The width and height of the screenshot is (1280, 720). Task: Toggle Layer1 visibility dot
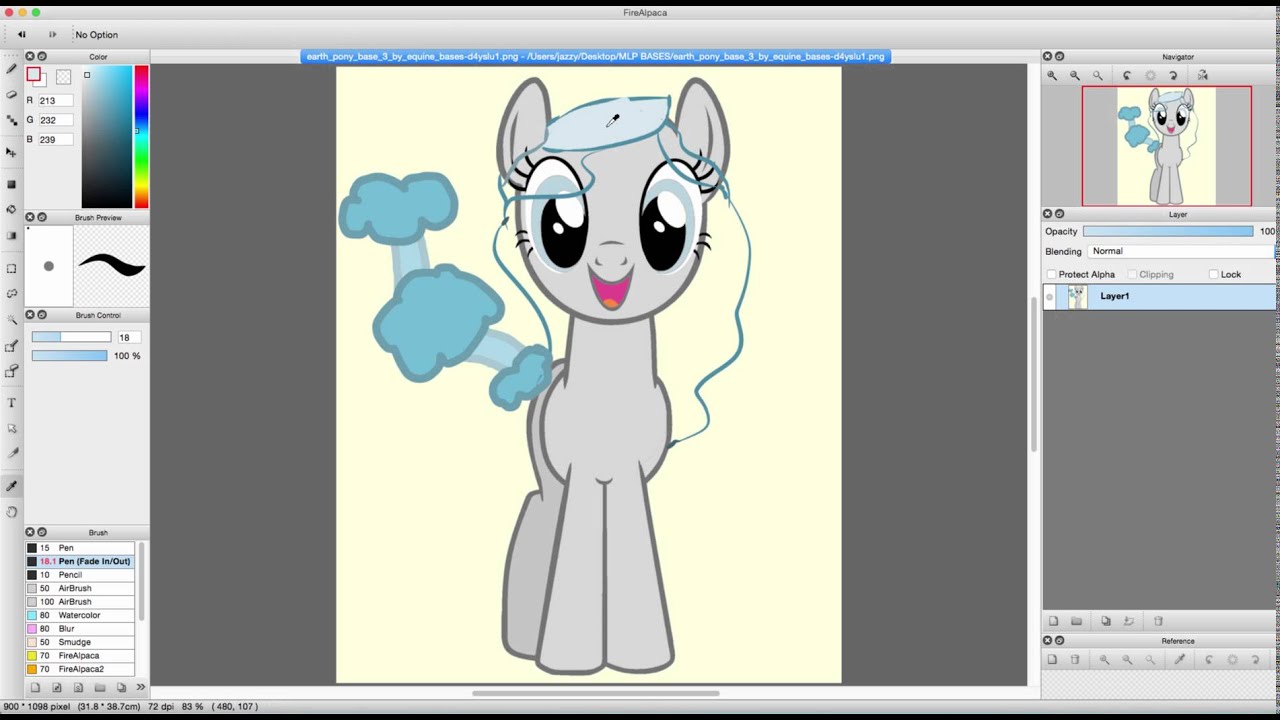pos(1049,296)
